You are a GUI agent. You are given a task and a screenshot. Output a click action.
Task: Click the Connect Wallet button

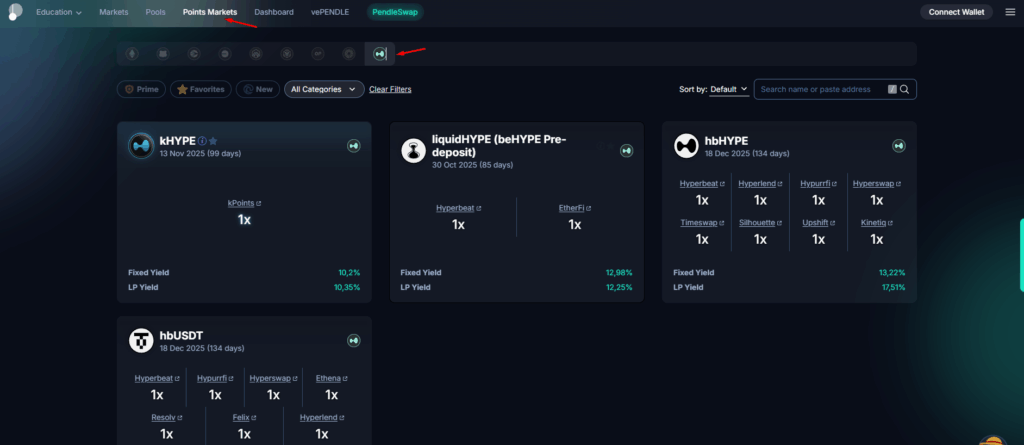[956, 12]
